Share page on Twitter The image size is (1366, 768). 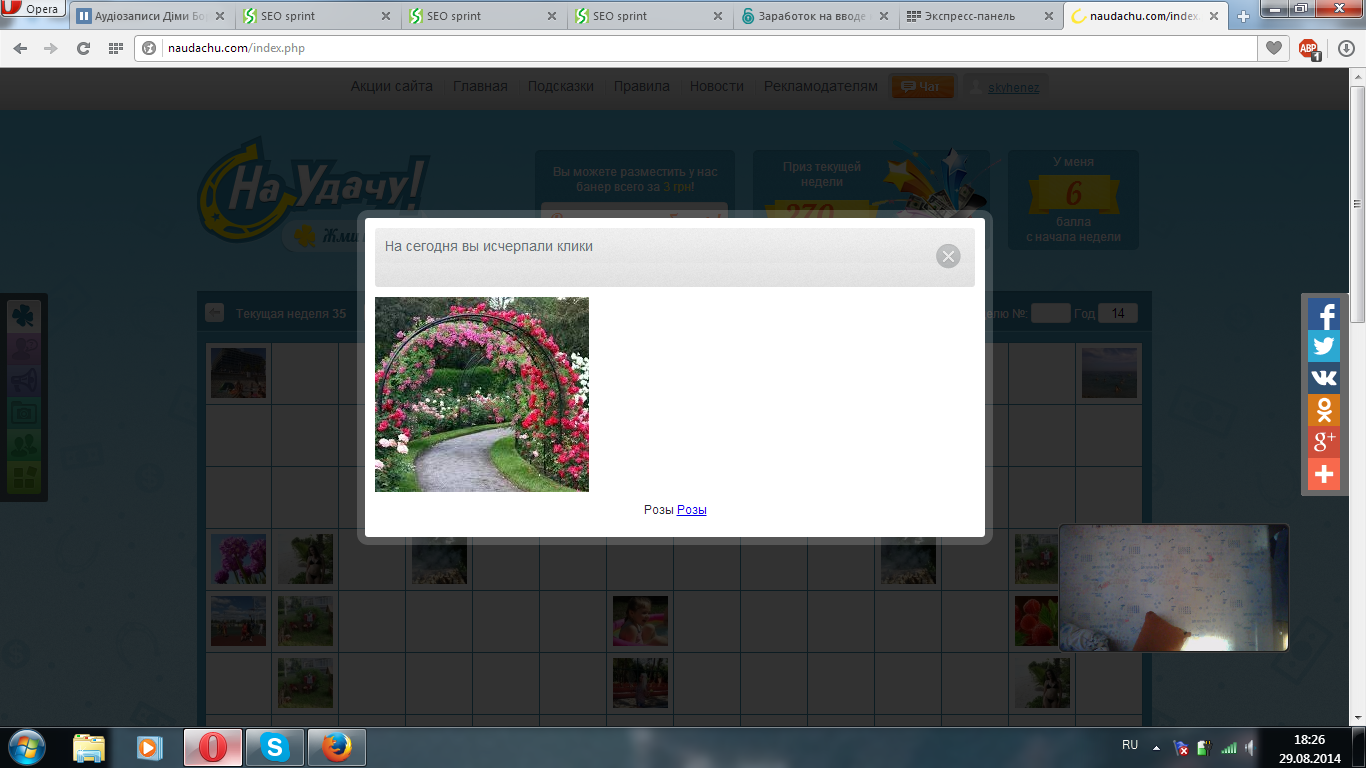click(x=1324, y=346)
